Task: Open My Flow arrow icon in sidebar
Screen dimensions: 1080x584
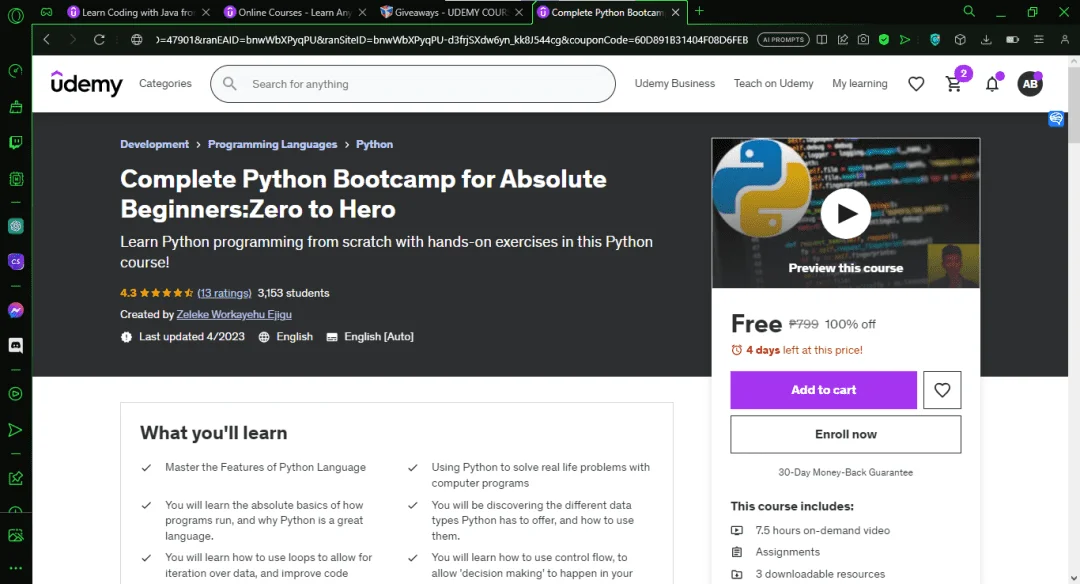Action: (15, 430)
